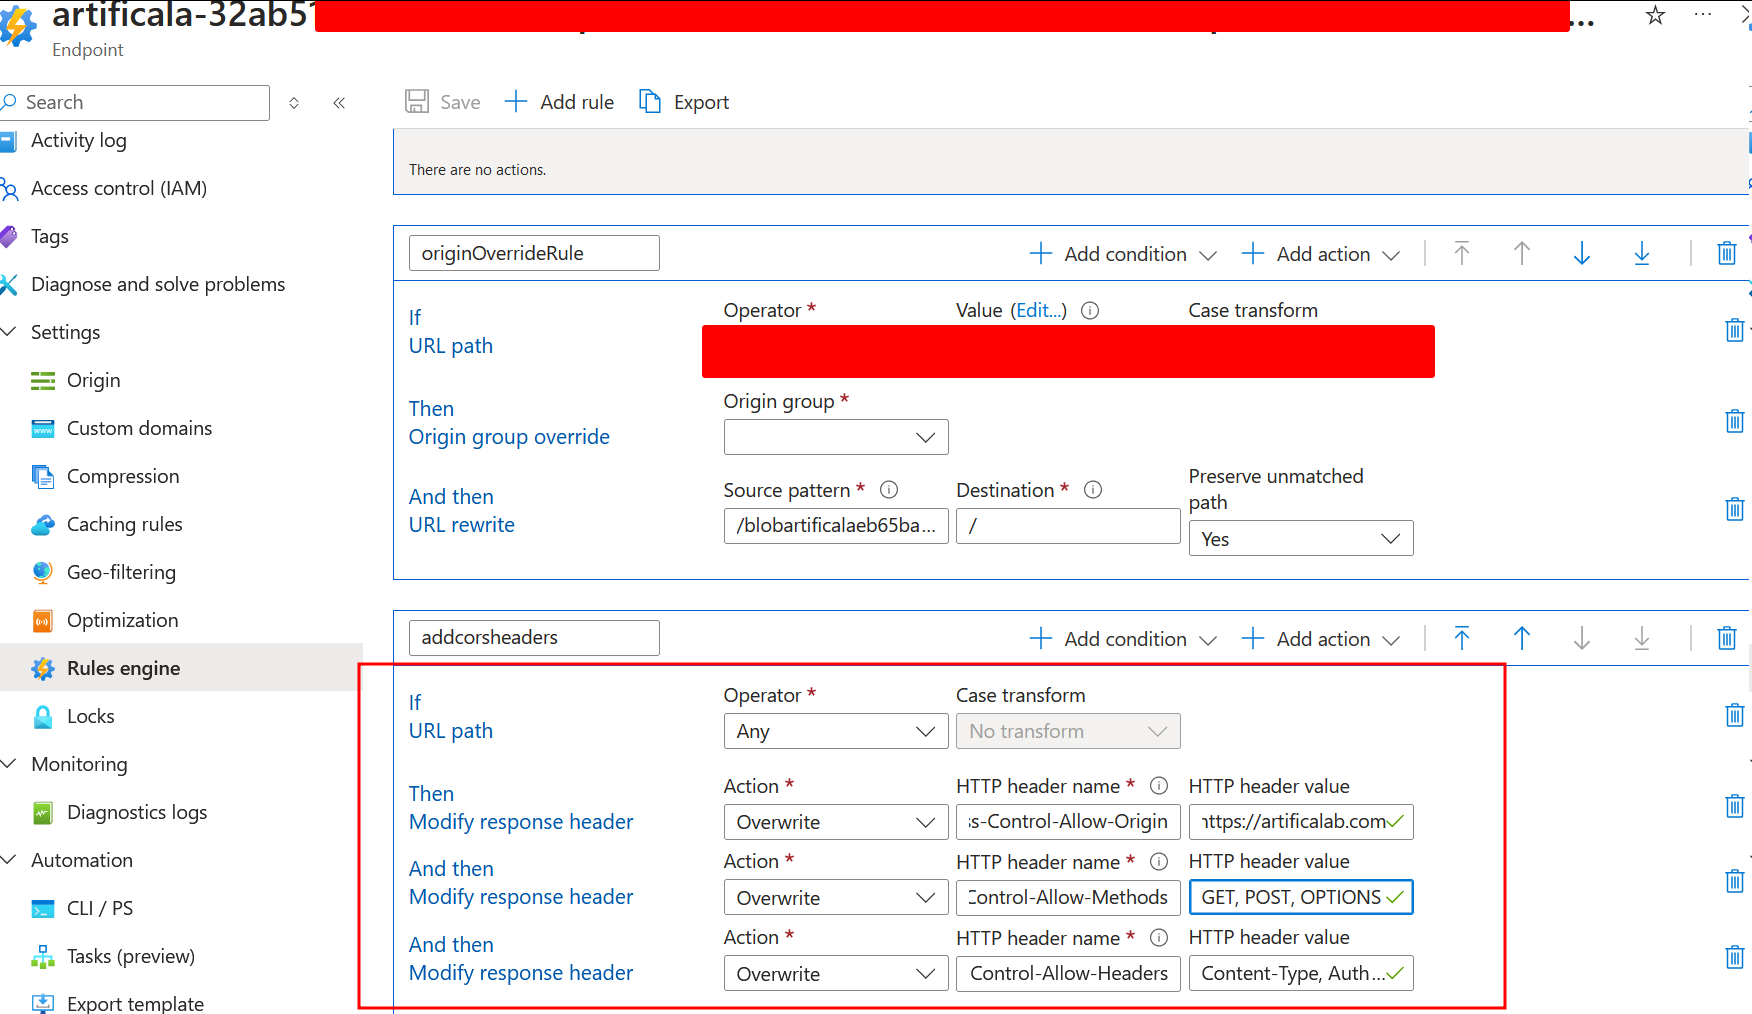
Task: Open Add action dropdown for originOverrideRule
Action: 1320,254
